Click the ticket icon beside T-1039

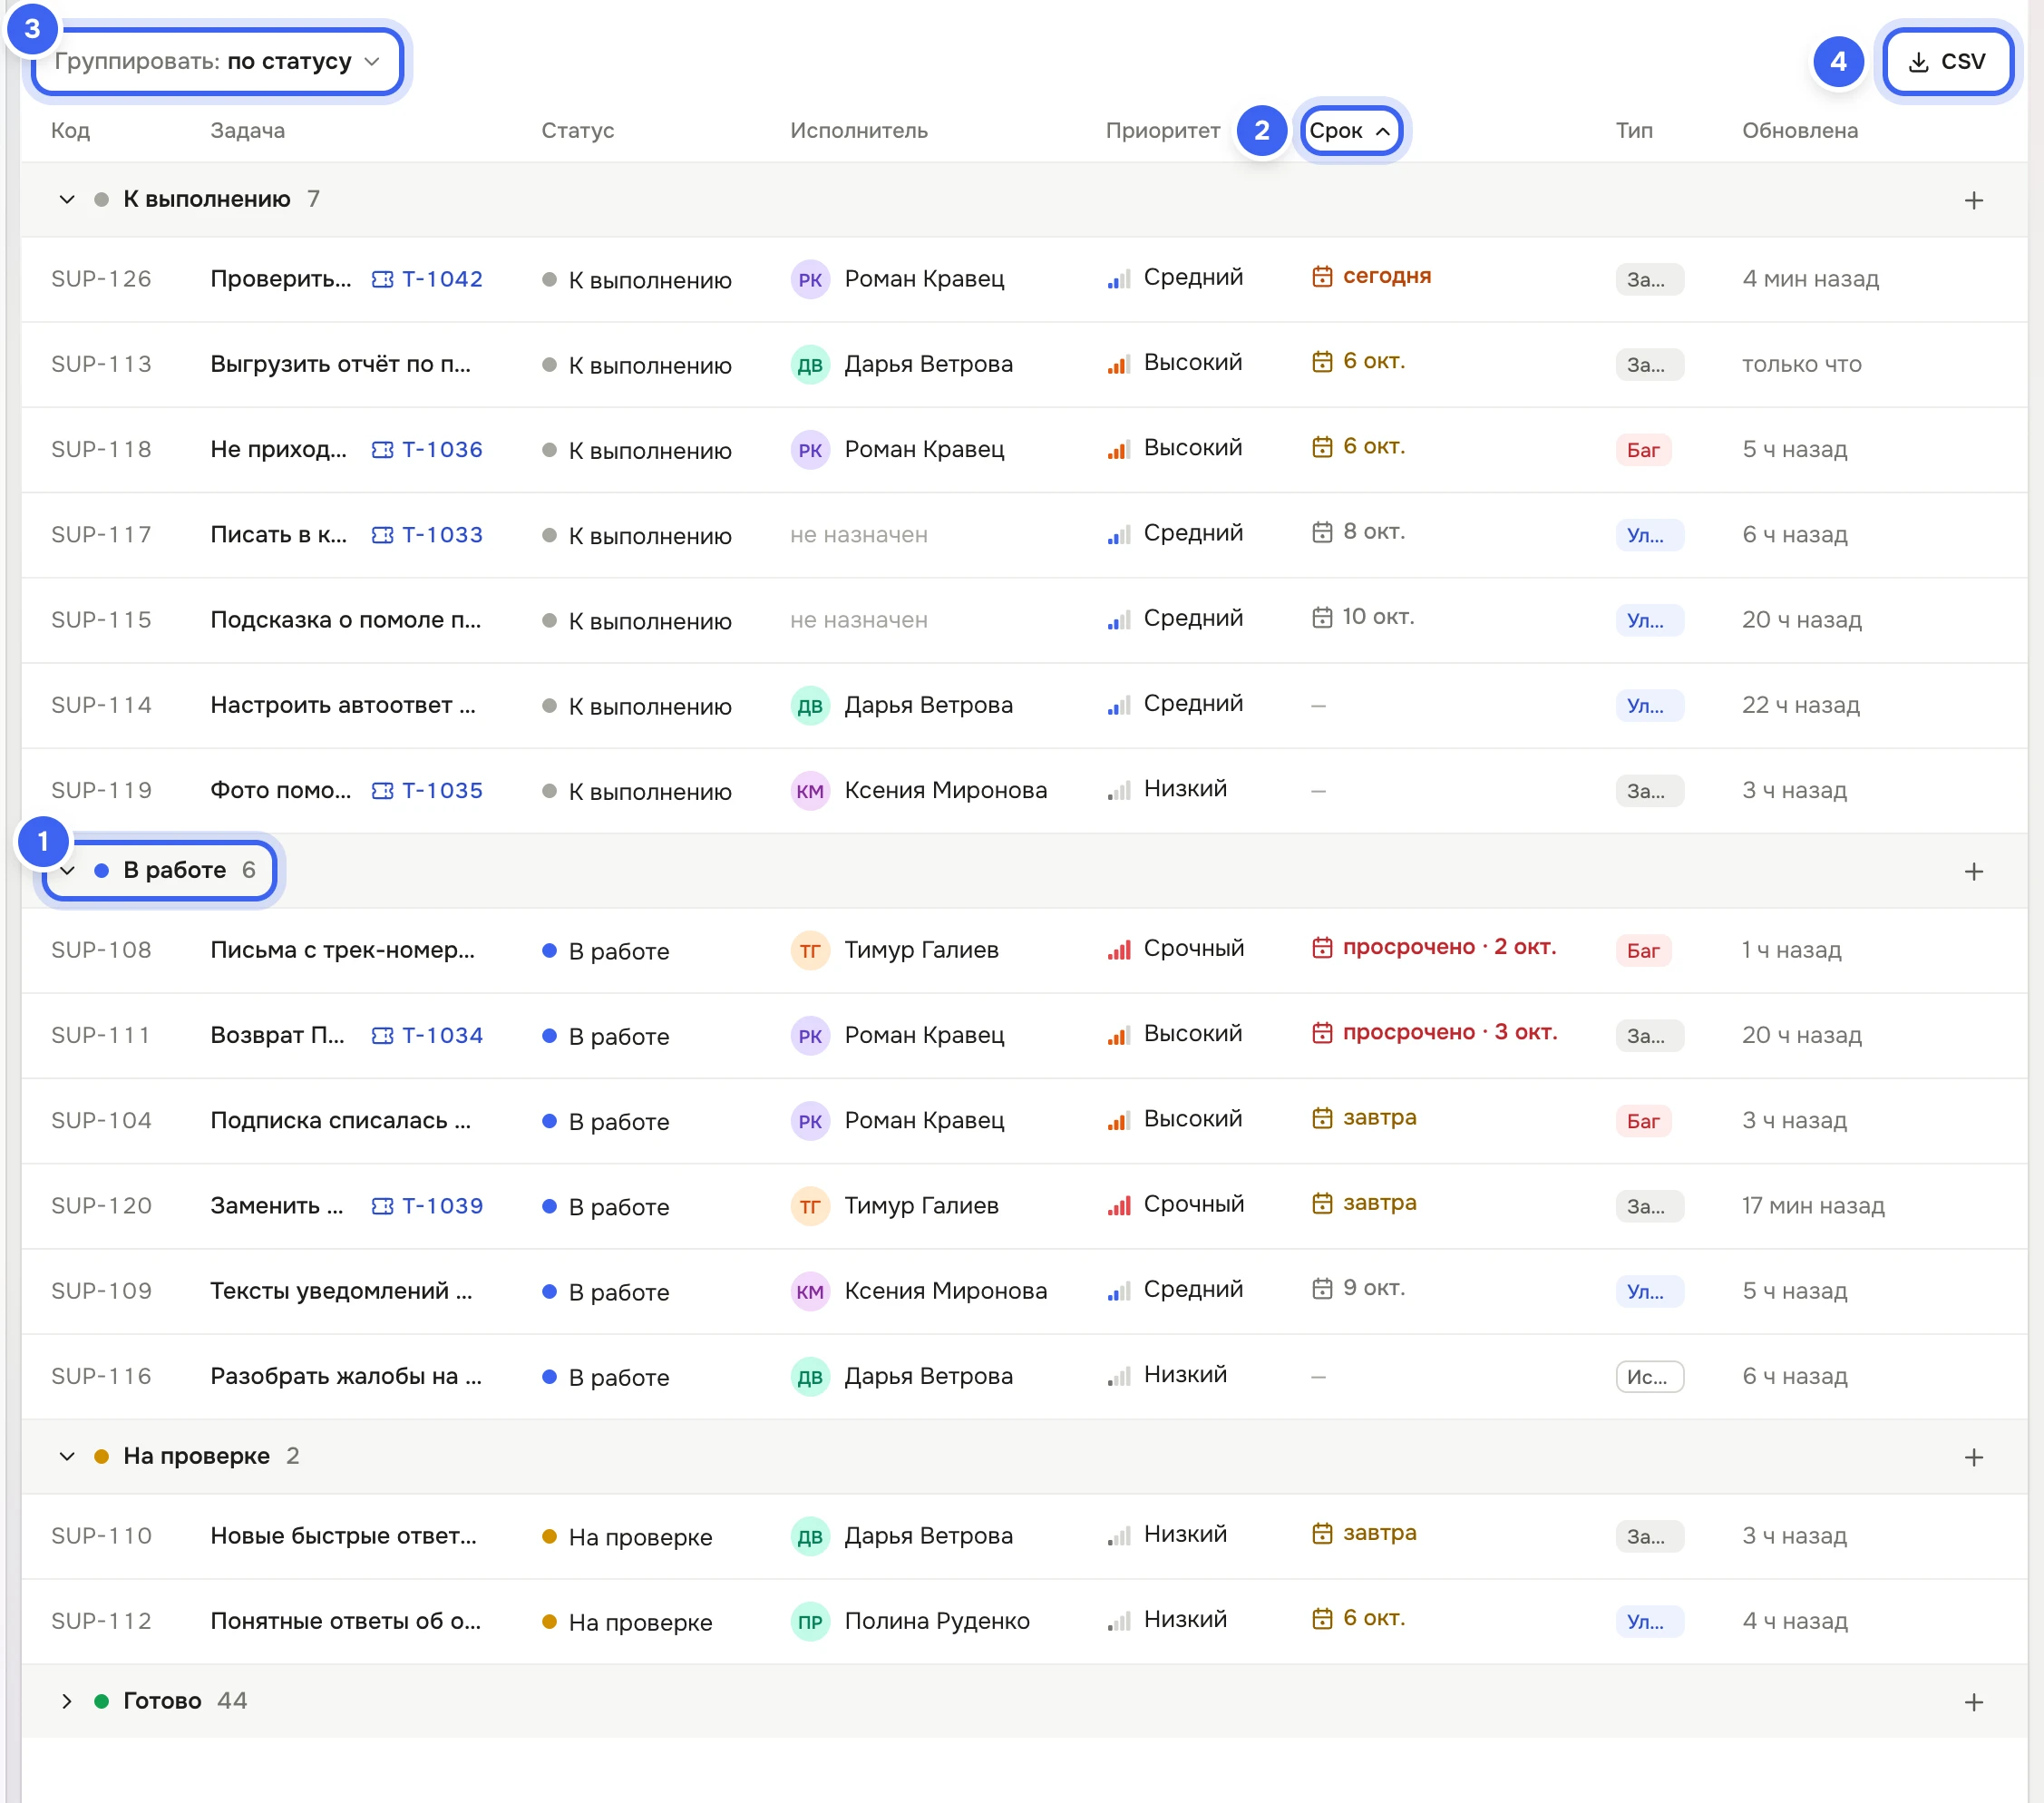point(382,1206)
